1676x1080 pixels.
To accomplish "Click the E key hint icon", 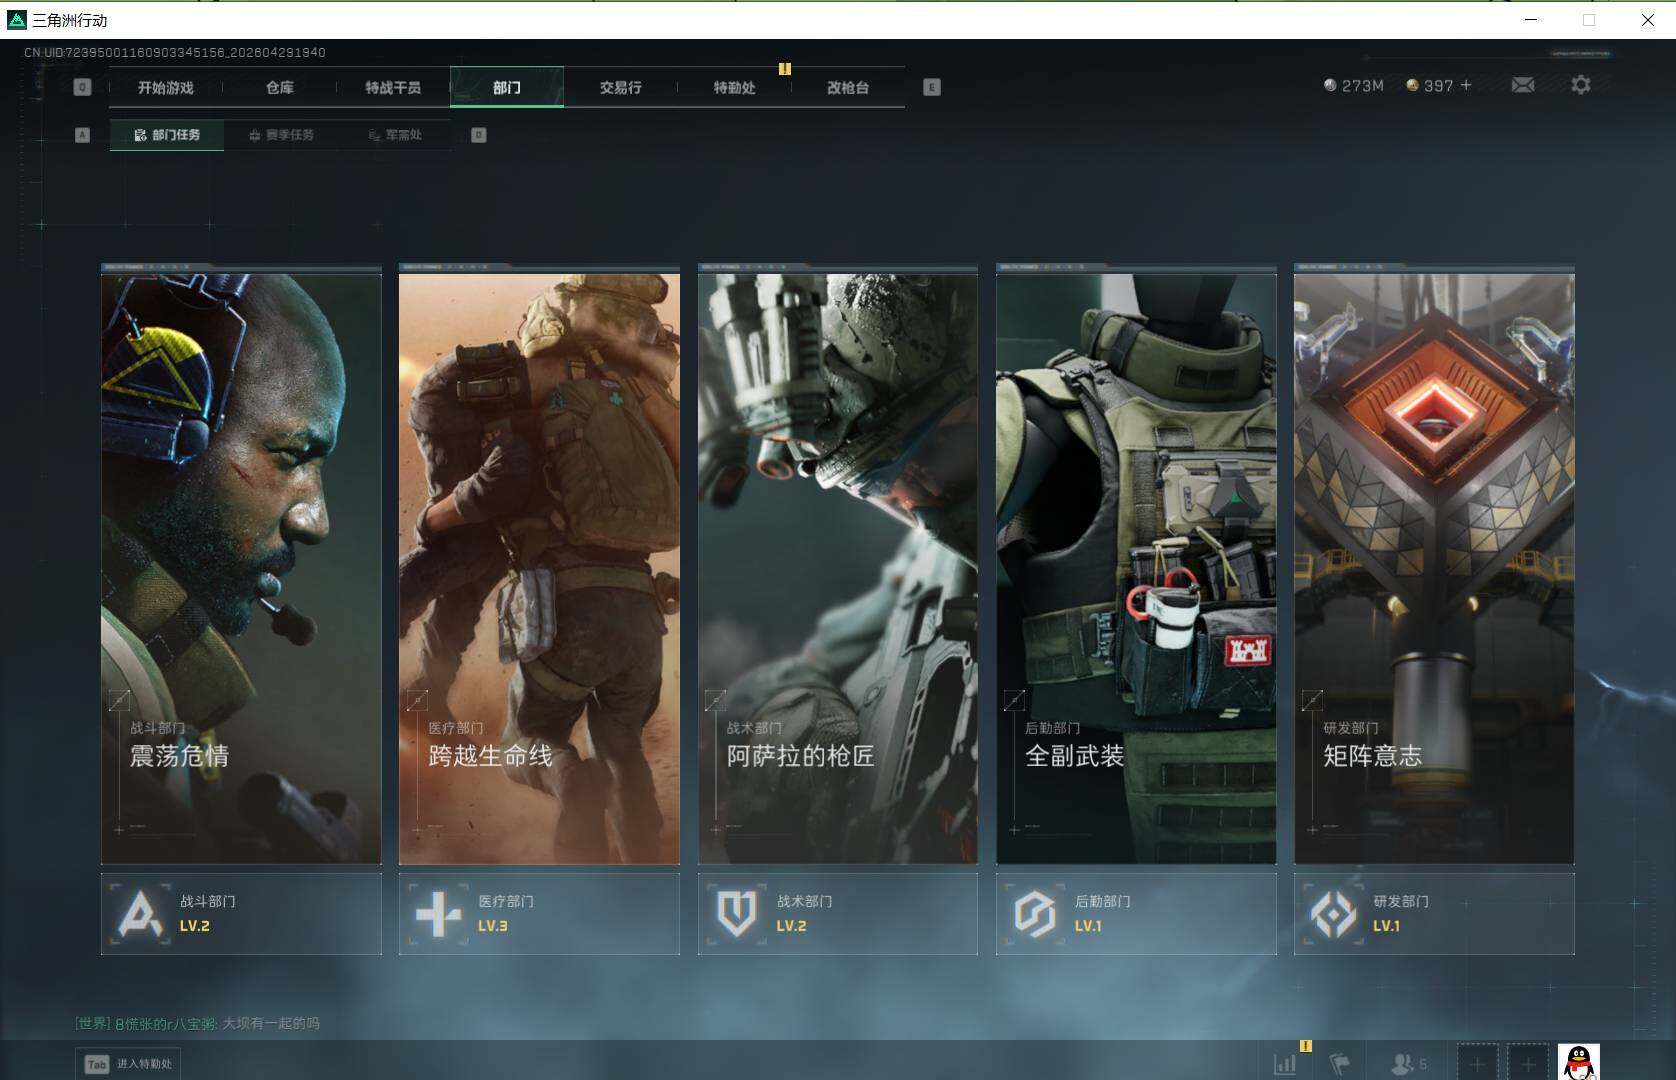I will [x=932, y=88].
